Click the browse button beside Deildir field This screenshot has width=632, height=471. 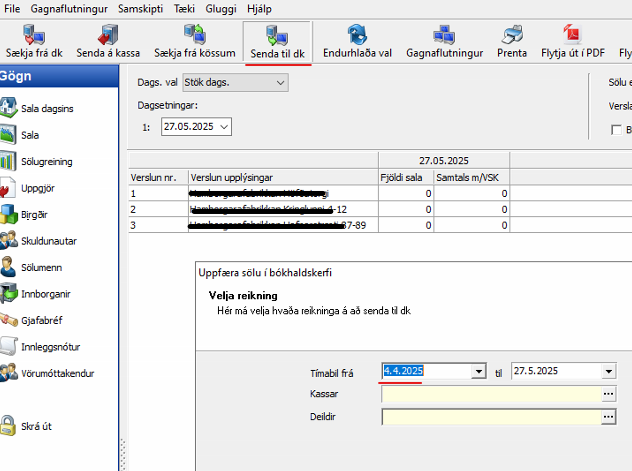(x=607, y=417)
